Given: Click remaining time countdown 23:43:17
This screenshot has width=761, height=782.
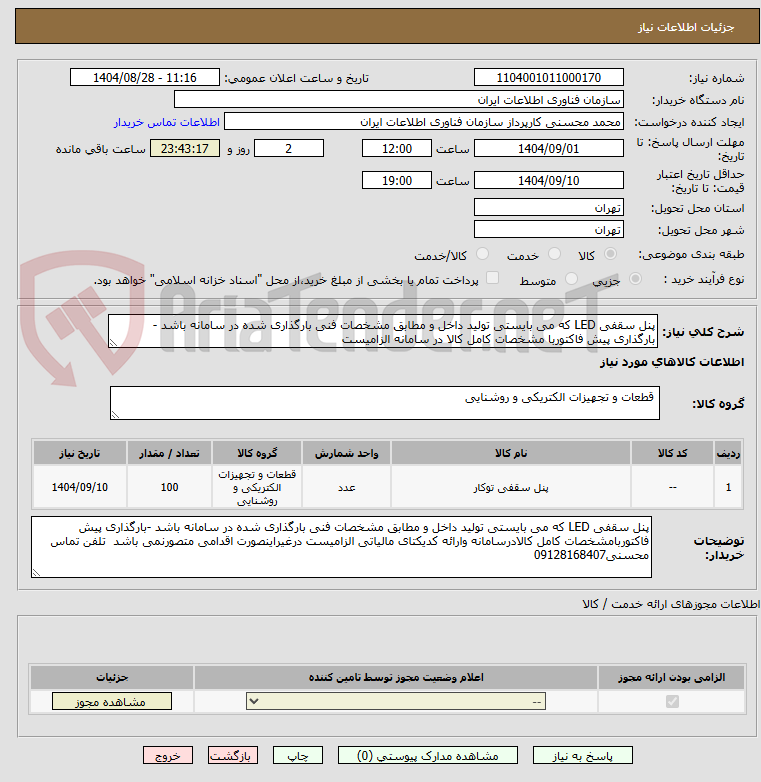Looking at the screenshot, I should point(185,149).
